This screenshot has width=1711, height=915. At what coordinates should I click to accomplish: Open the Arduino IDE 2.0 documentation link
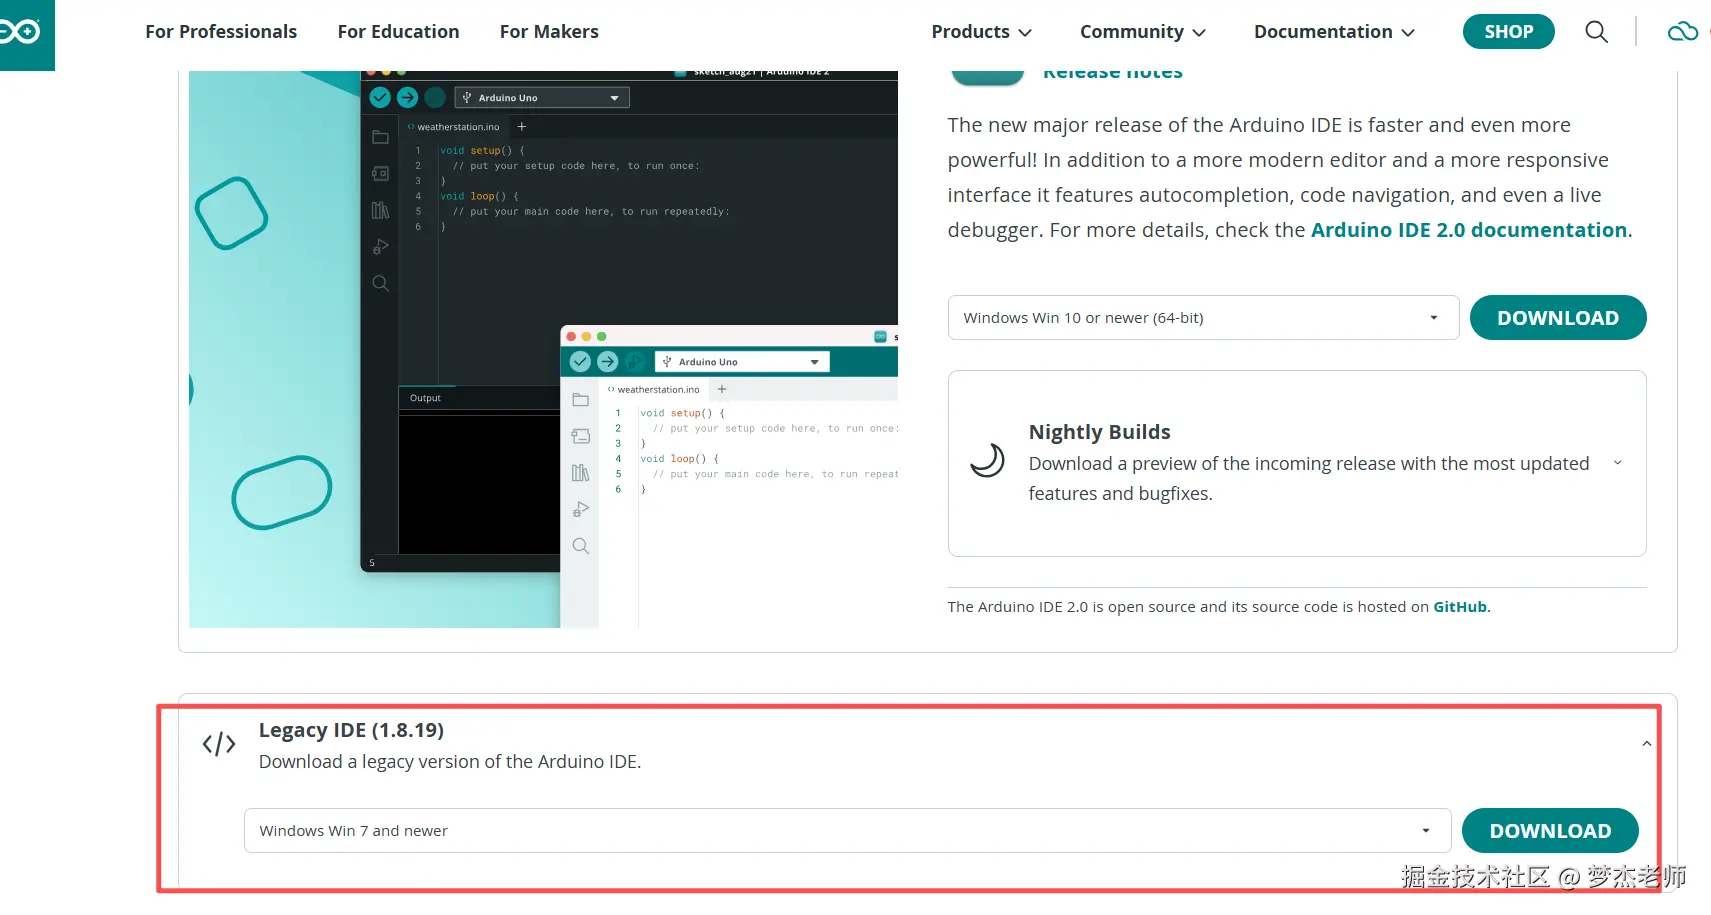[1469, 230]
